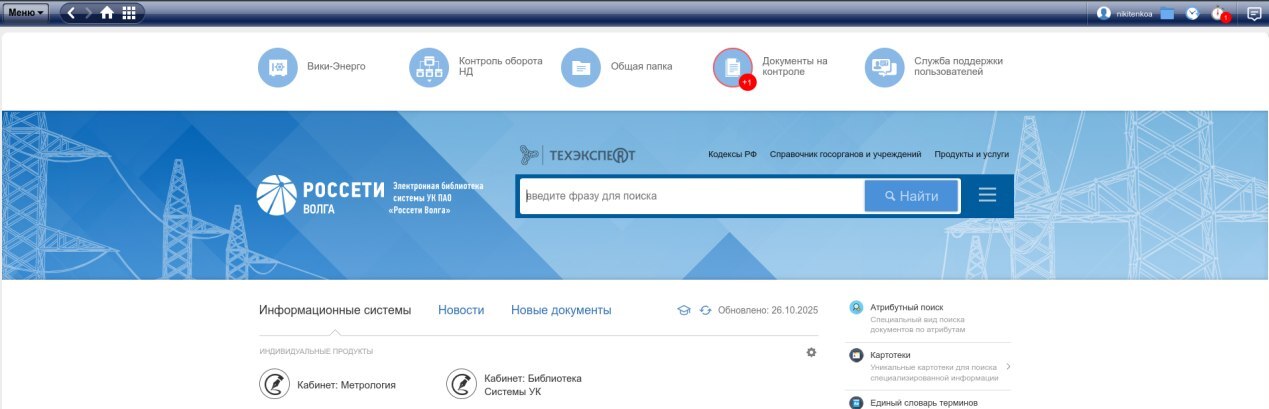Click the Индивидуальные продукты heading
The image size is (1269, 409).
[316, 352]
